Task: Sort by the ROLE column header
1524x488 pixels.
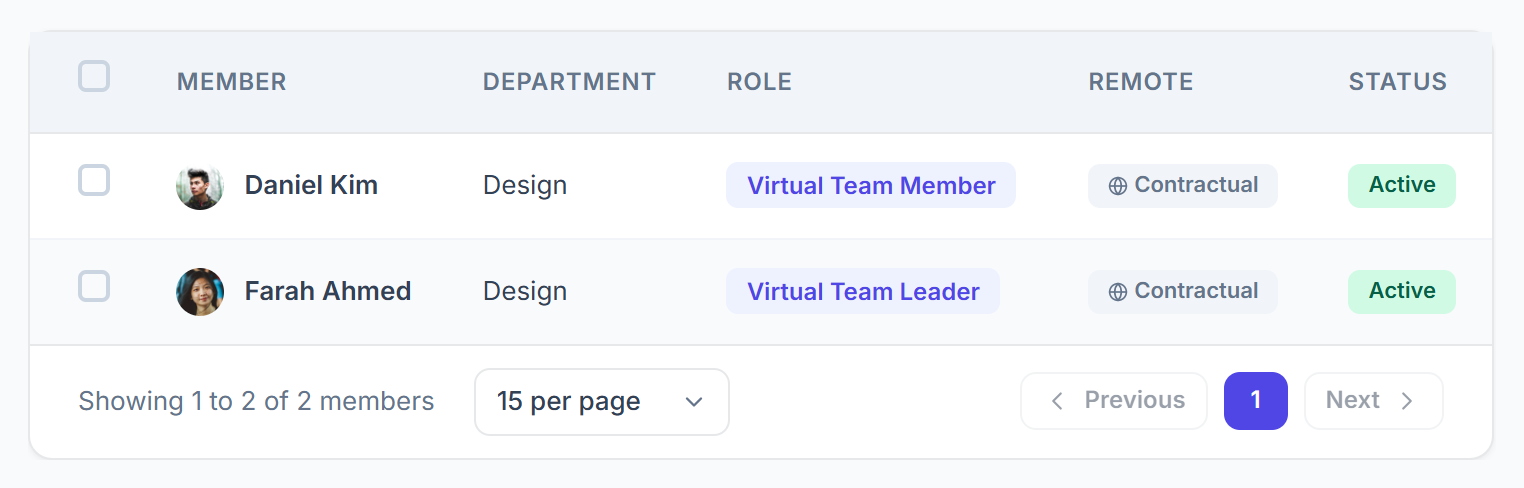Action: (759, 82)
